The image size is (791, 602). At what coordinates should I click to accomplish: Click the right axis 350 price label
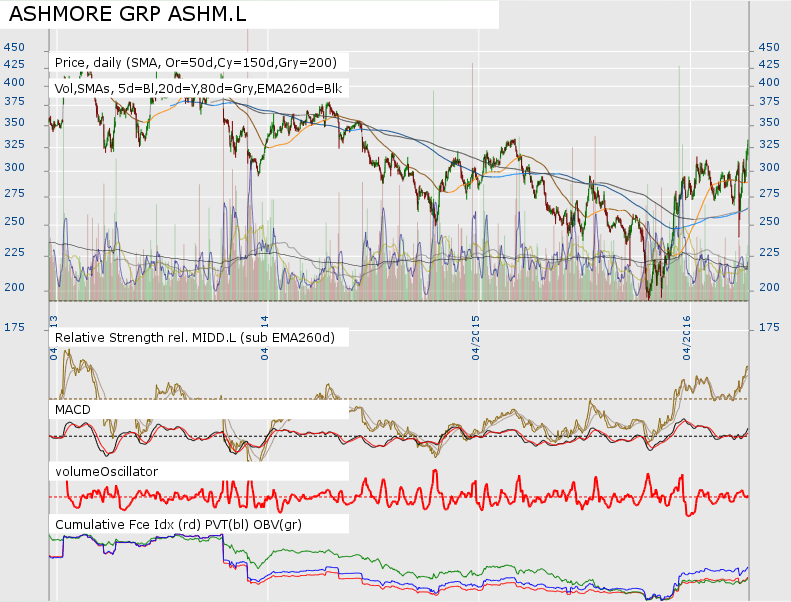pyautogui.click(x=769, y=122)
